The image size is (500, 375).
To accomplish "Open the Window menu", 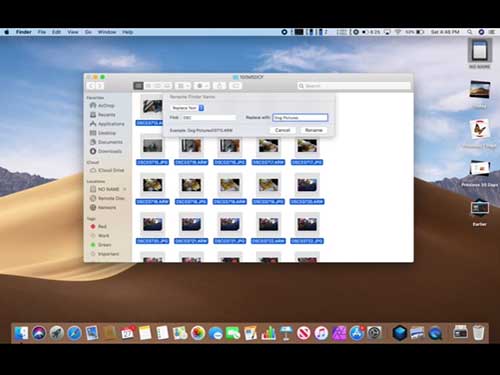I will (x=107, y=32).
